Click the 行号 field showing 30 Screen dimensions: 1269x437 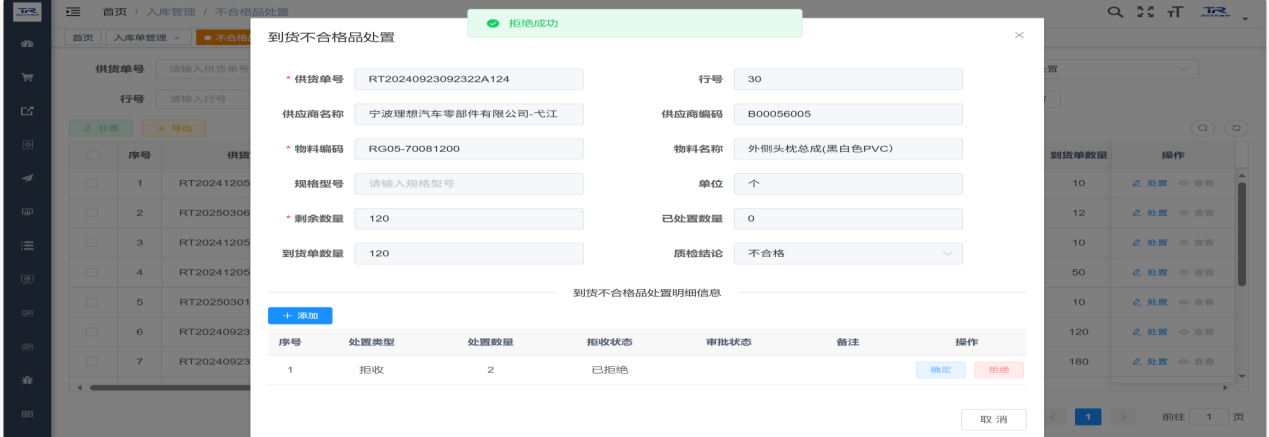click(x=848, y=79)
